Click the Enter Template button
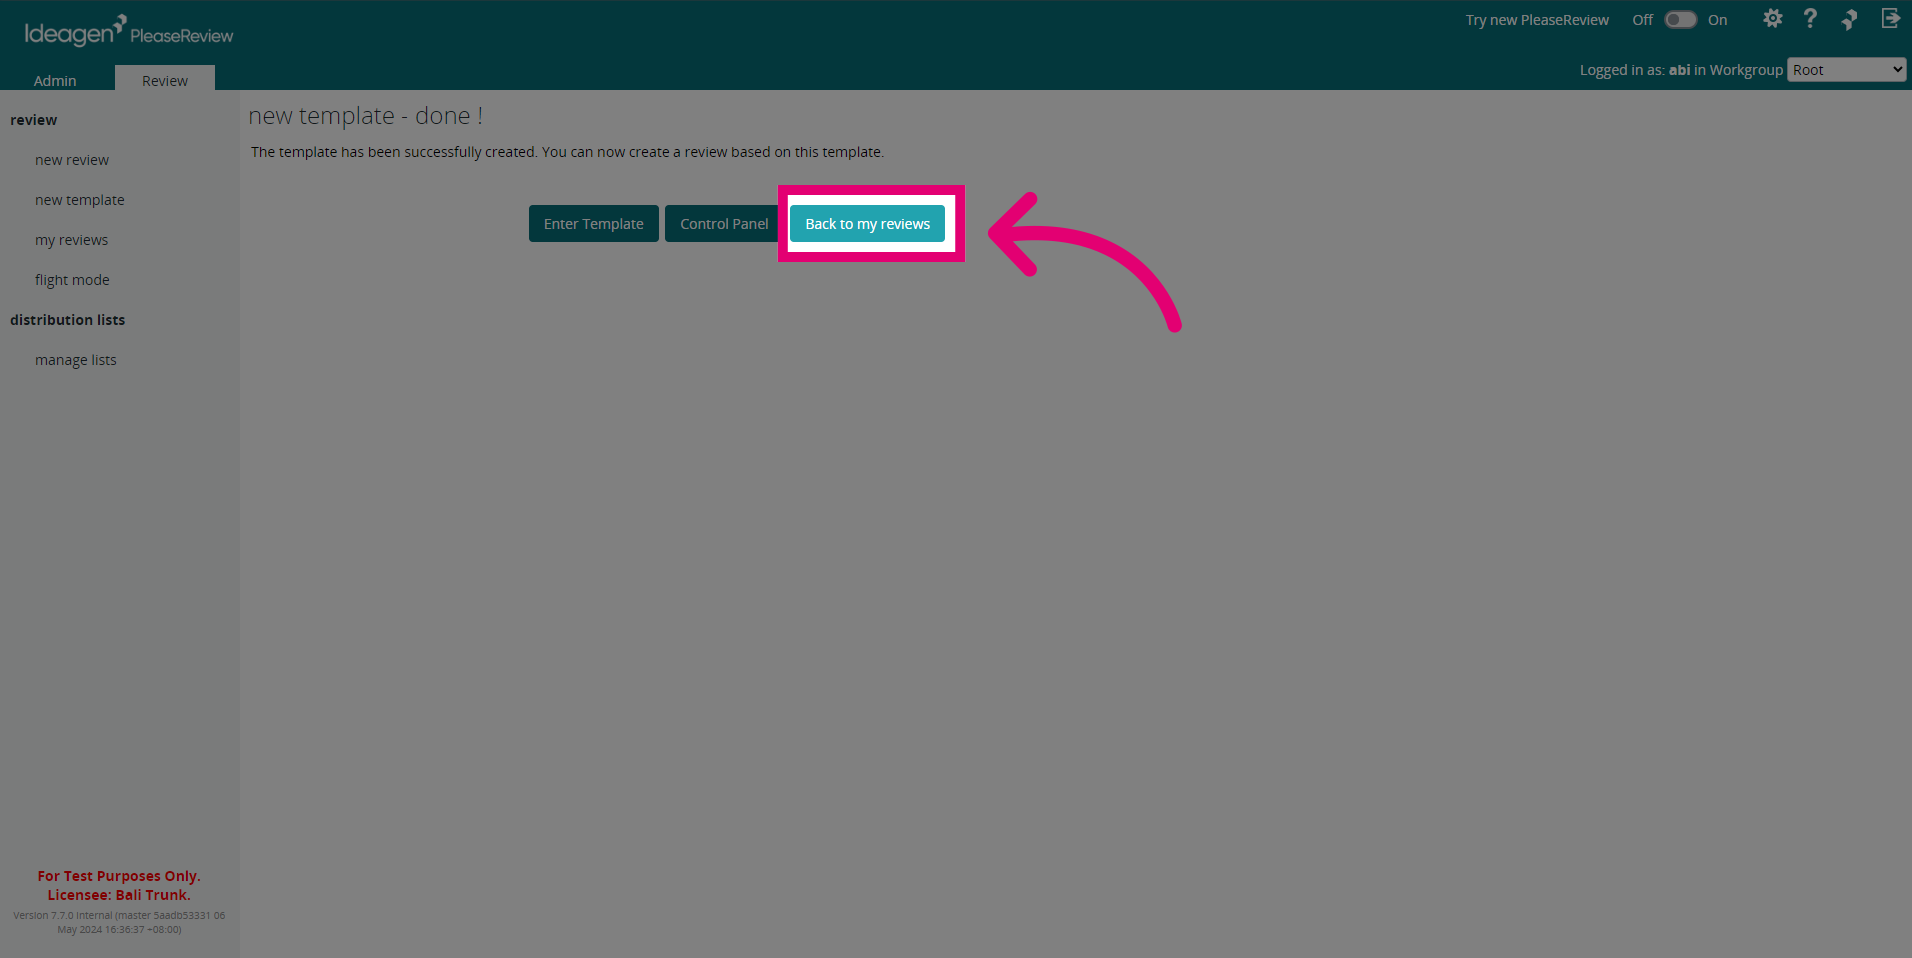Viewport: 1912px width, 958px height. (x=594, y=224)
